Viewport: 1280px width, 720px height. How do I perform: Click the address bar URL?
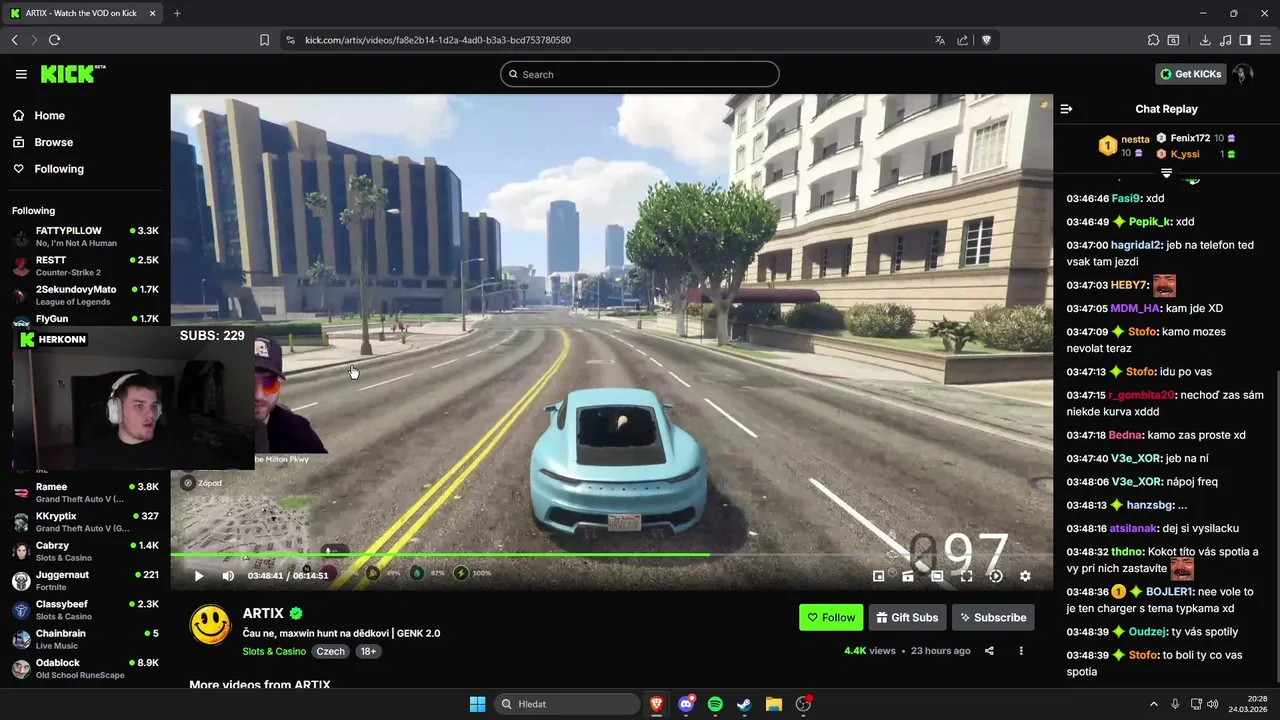[x=438, y=40]
